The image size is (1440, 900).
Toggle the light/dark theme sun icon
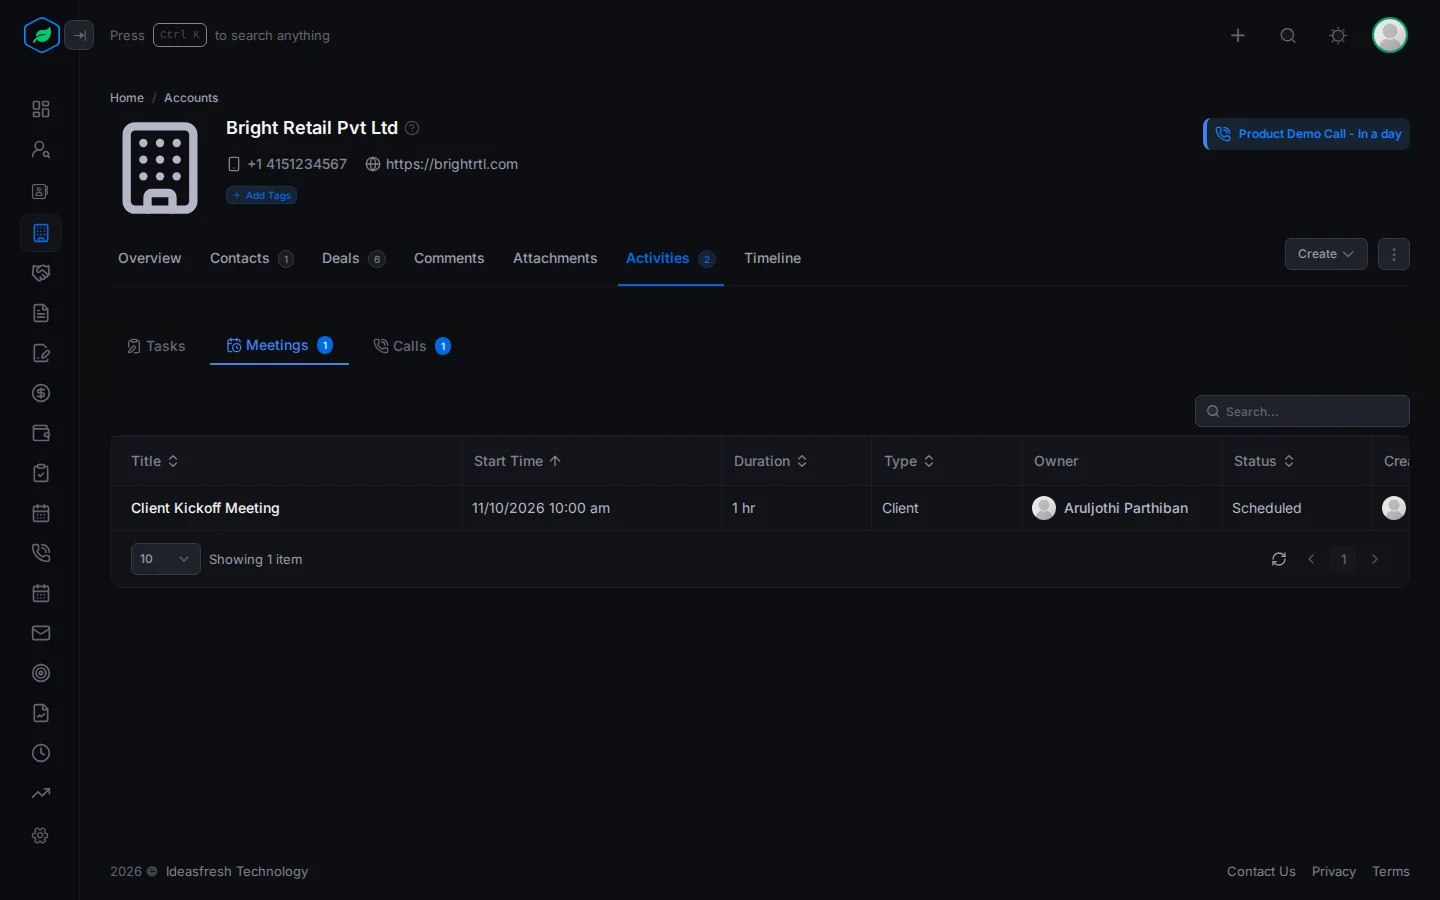1338,35
